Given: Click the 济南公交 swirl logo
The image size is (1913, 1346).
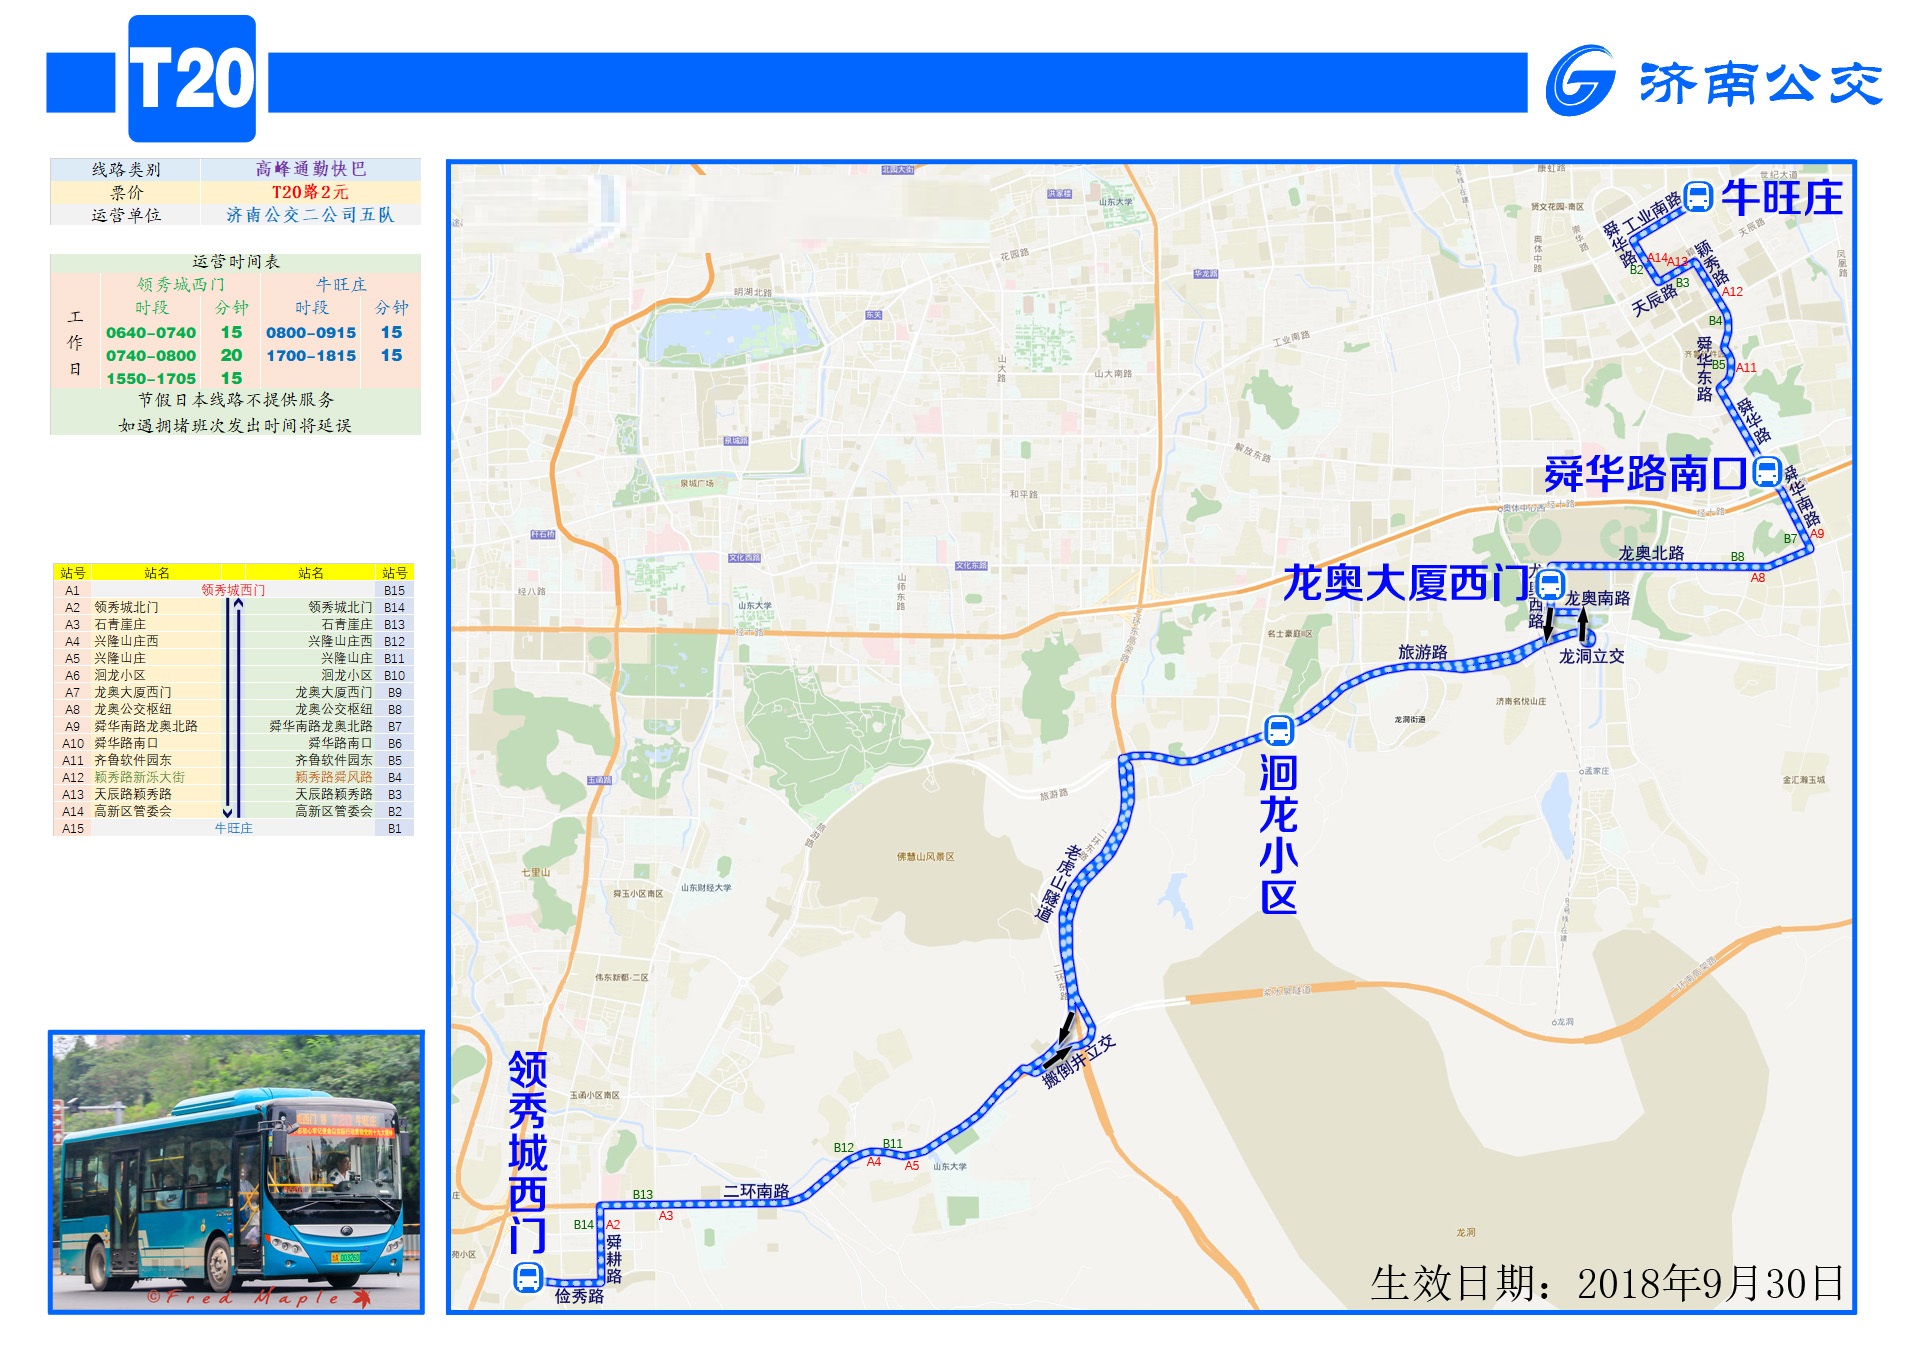Looking at the screenshot, I should click(1580, 81).
